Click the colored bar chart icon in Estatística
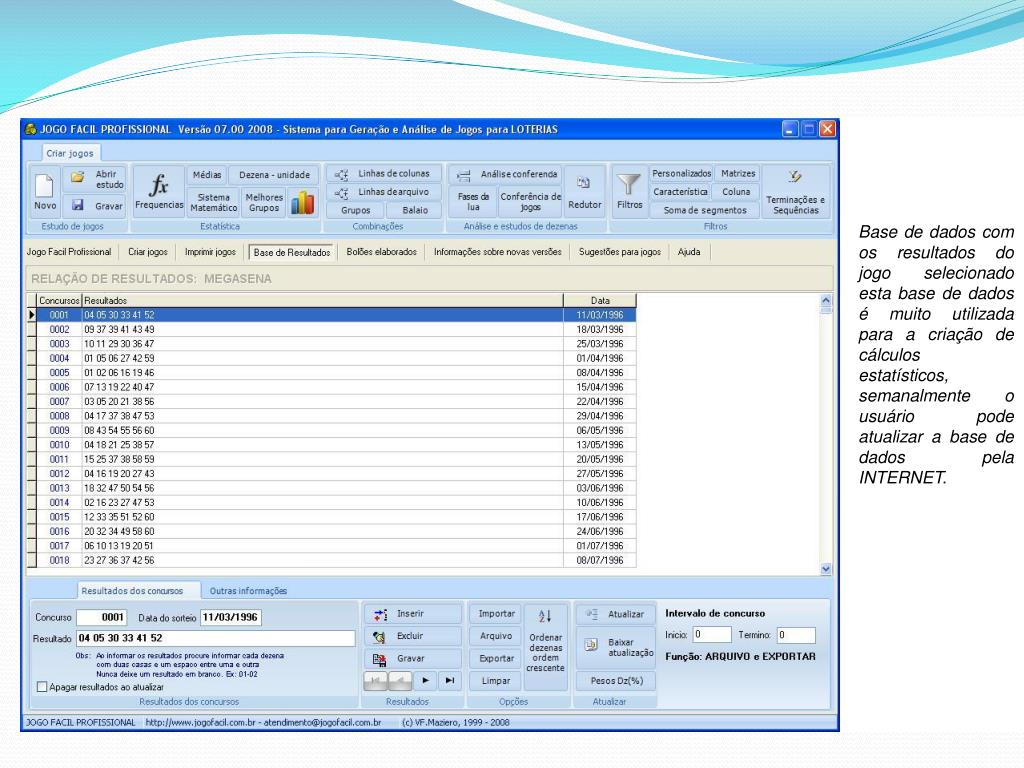Viewport: 1024px width, 768px height. [302, 202]
